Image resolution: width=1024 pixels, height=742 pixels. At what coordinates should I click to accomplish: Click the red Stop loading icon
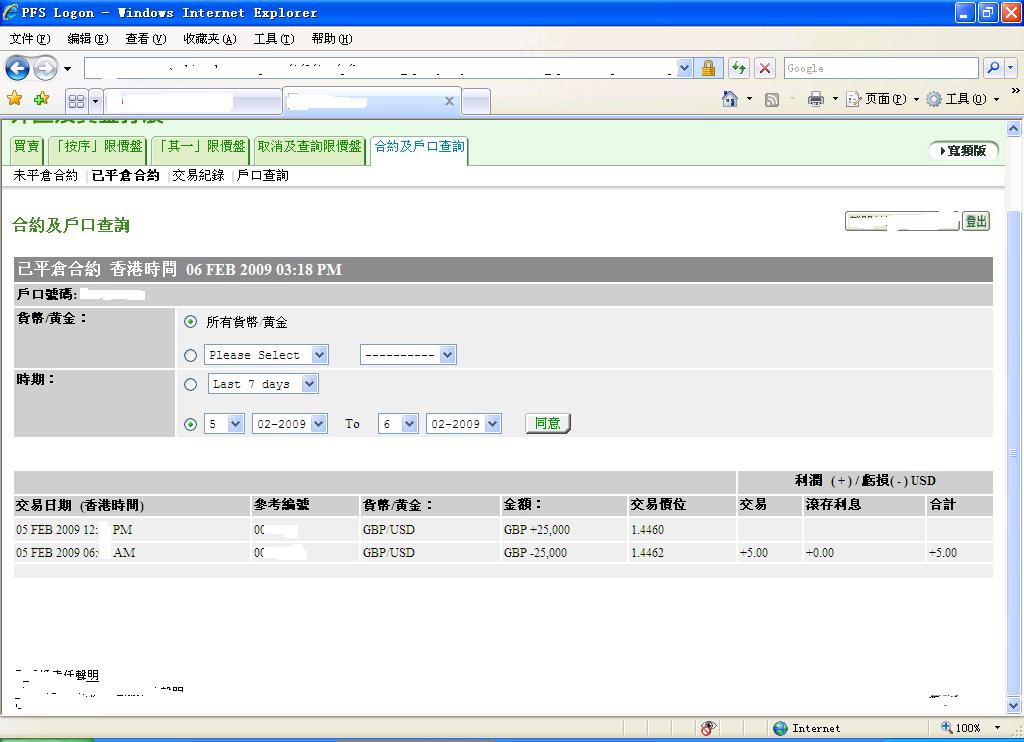(x=765, y=68)
